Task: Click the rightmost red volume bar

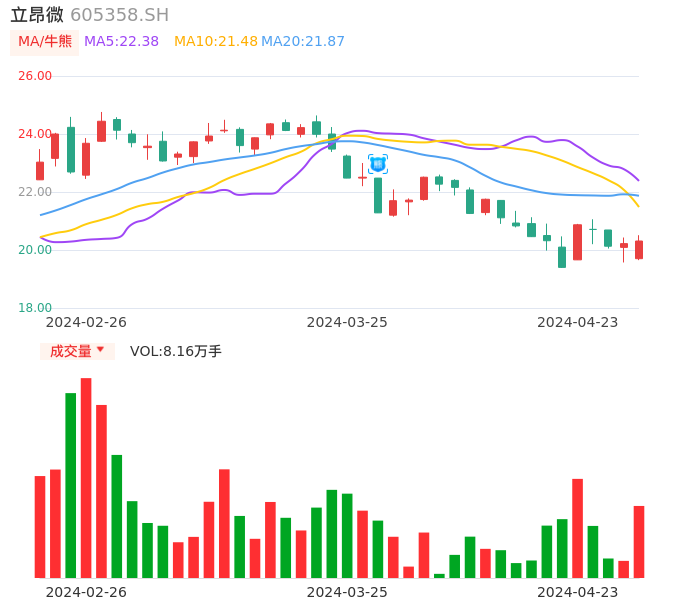Action: point(639,541)
